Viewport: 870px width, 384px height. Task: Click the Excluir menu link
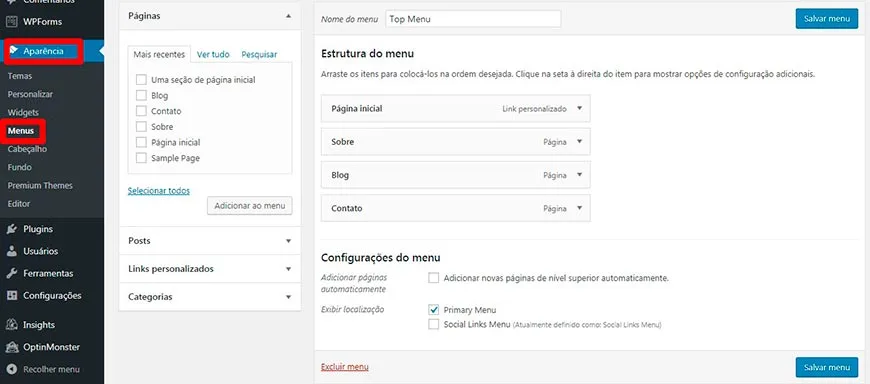tap(345, 367)
